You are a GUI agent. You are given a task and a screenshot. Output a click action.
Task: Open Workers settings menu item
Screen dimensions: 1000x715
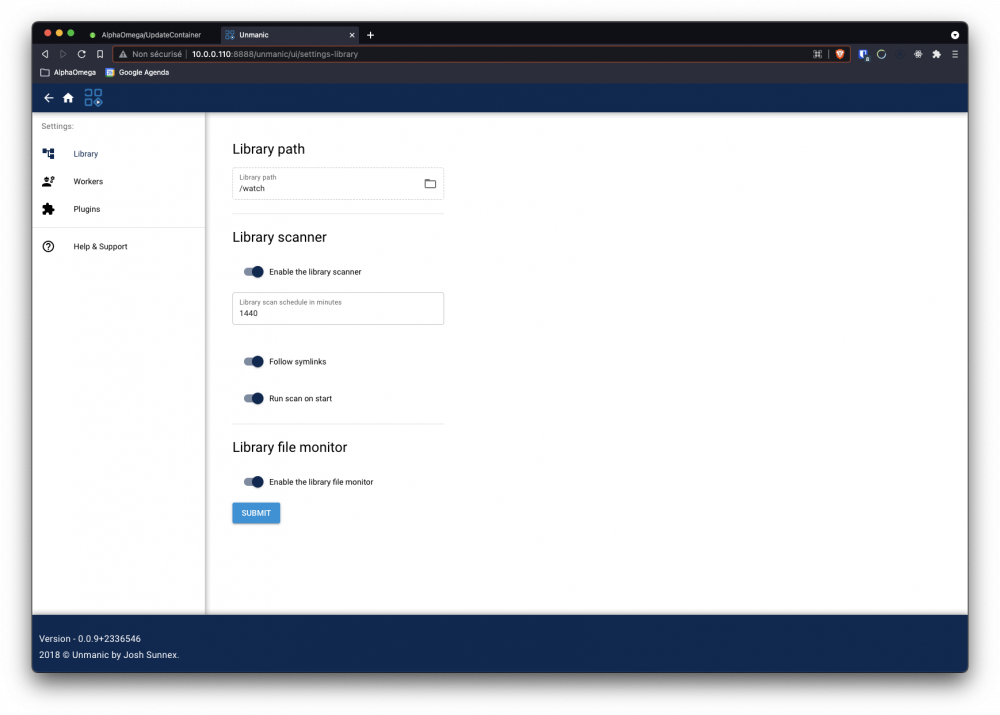pyautogui.click(x=119, y=182)
